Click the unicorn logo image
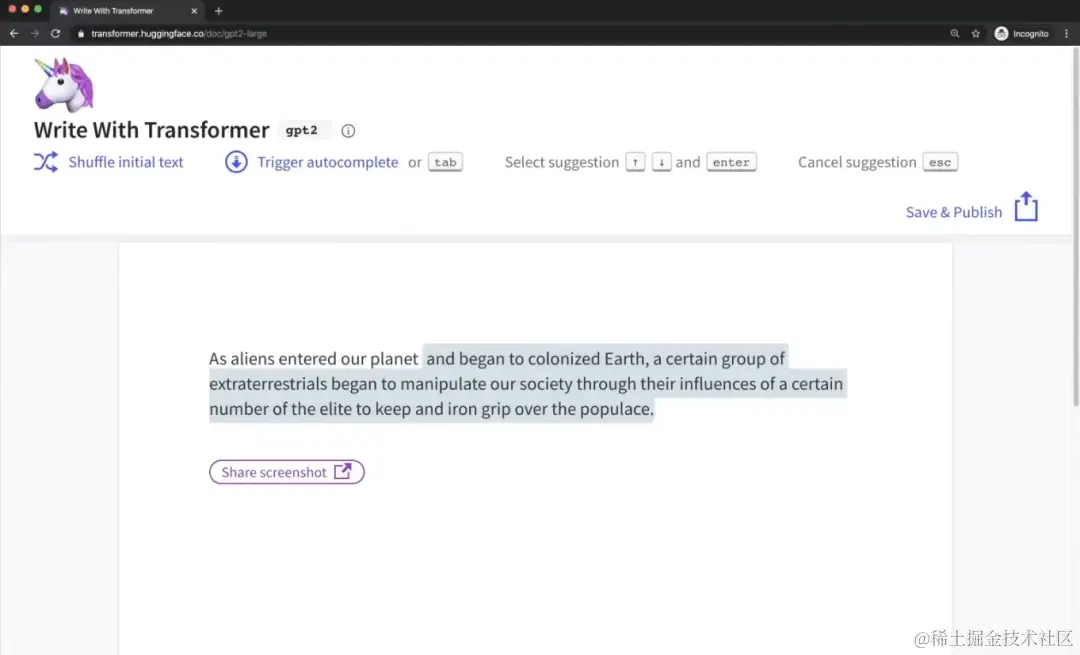The height and width of the screenshot is (655, 1080). [x=63, y=85]
